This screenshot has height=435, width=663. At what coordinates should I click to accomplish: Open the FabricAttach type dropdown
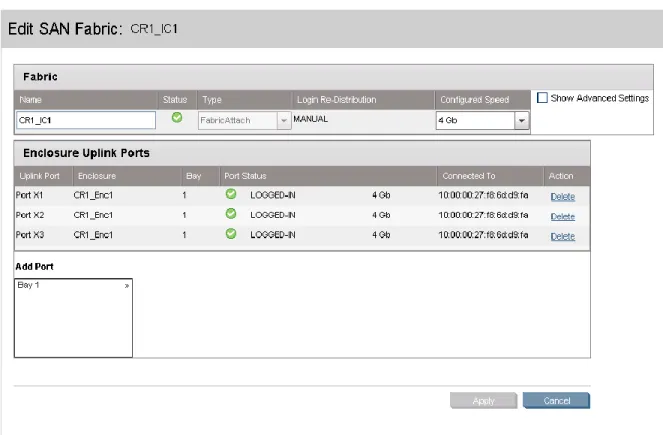click(244, 120)
